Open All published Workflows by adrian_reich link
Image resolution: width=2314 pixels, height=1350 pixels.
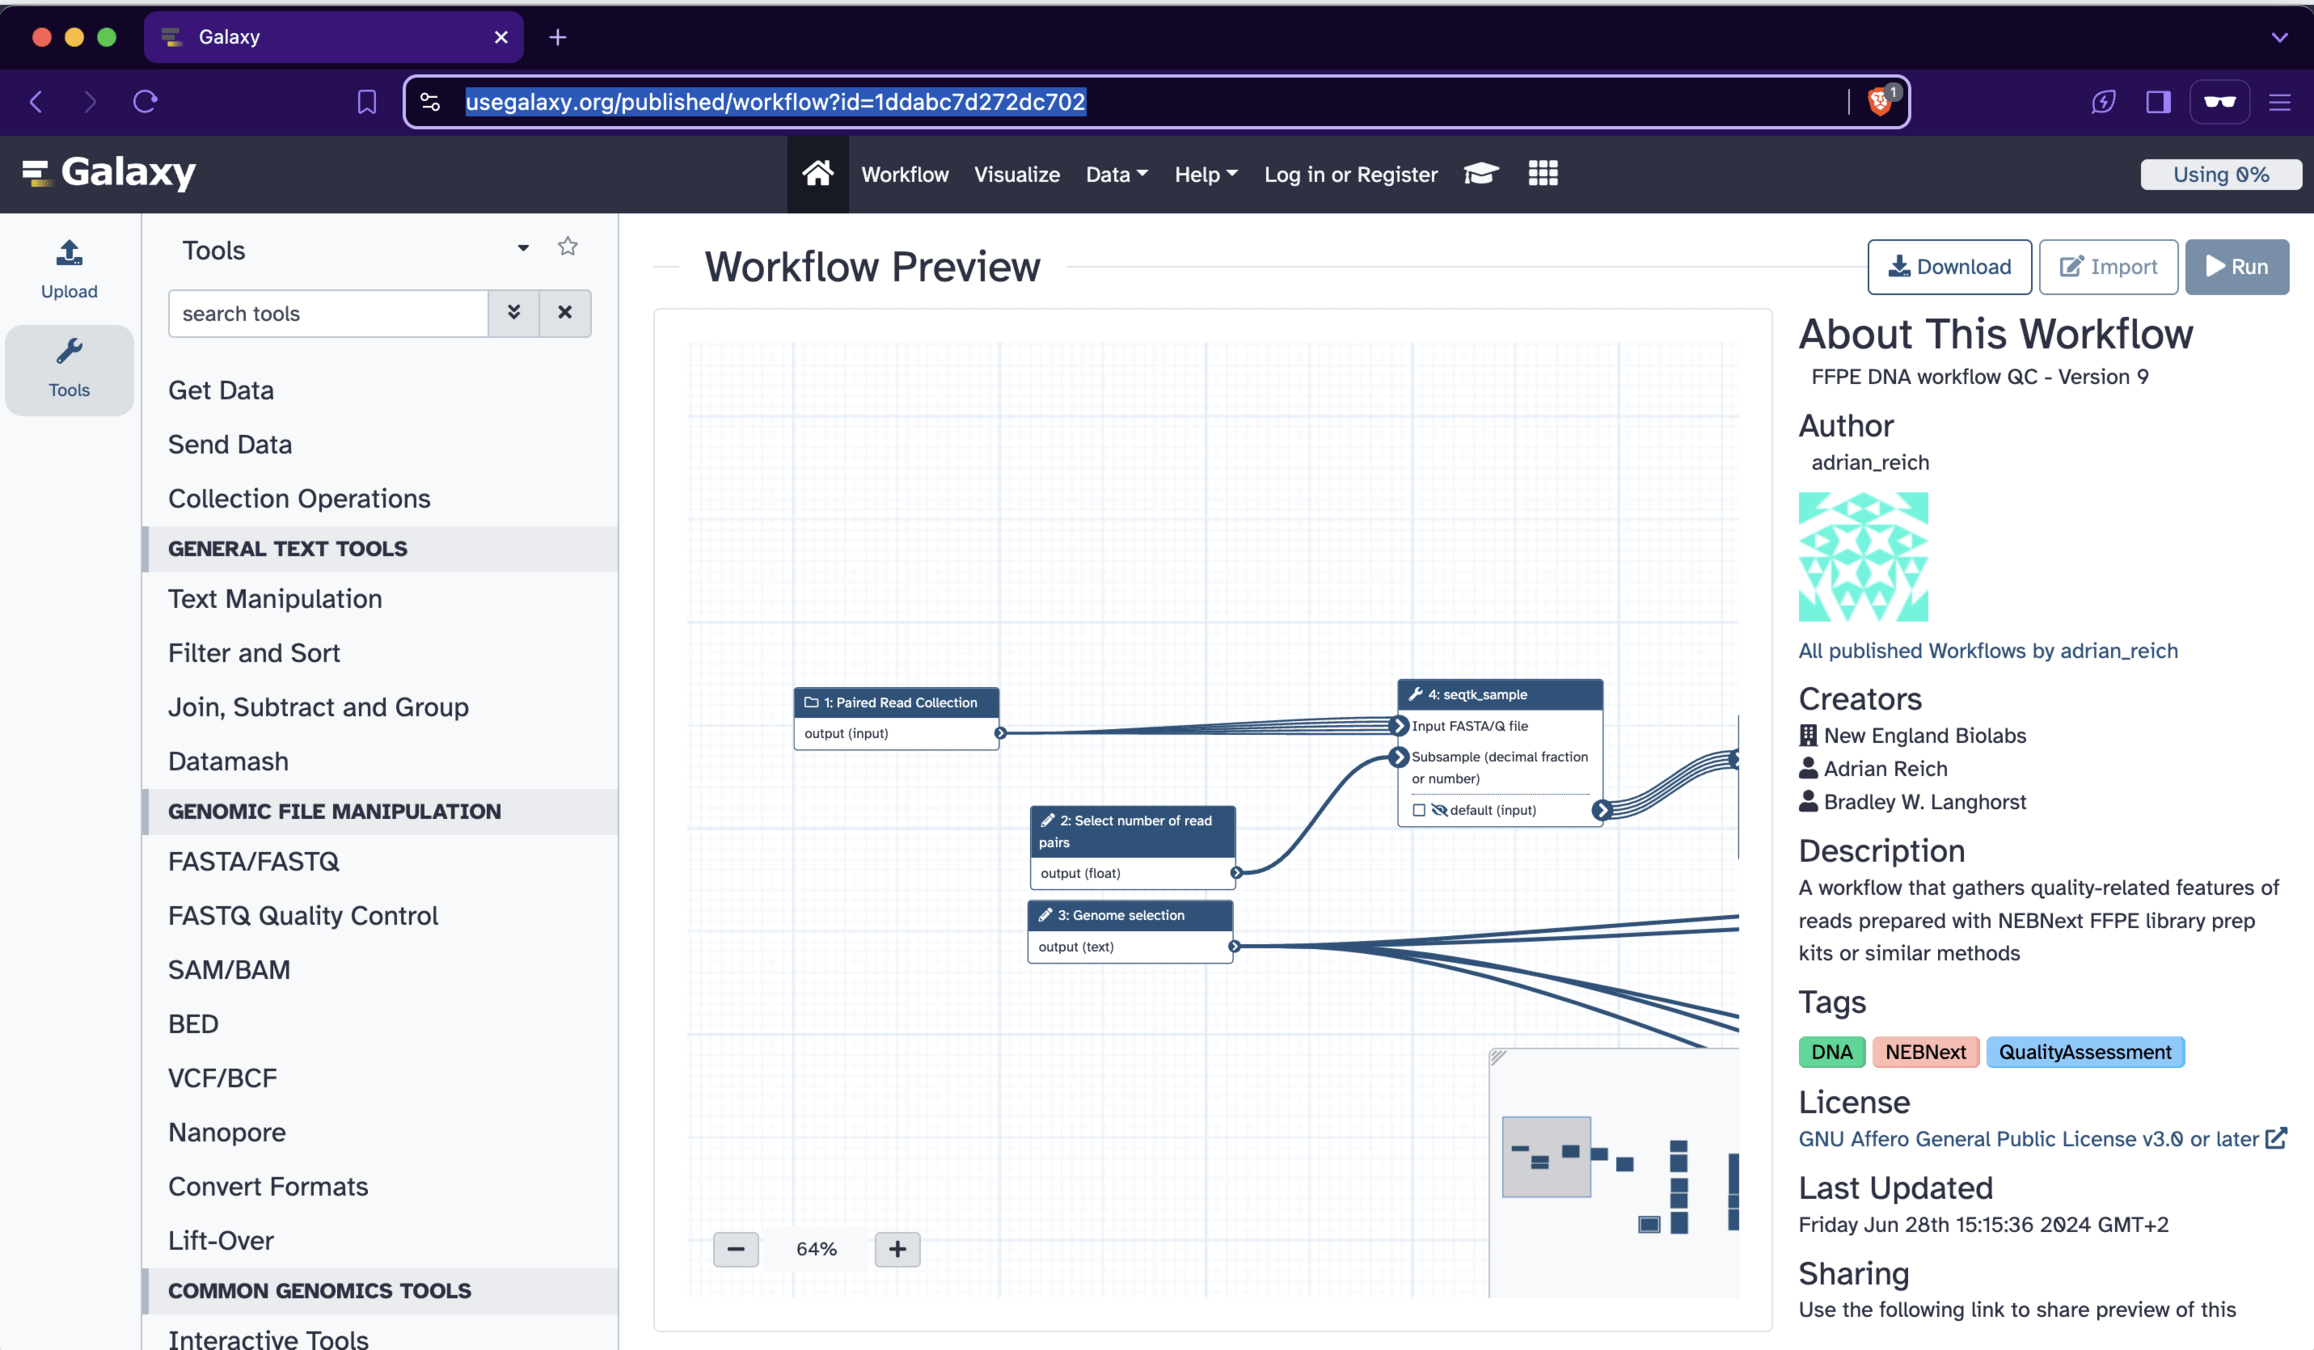point(1987,650)
